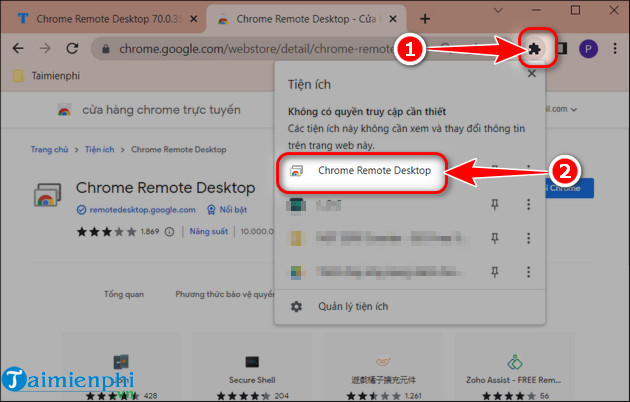Open the tab search dropdown arrow

tap(498, 10)
